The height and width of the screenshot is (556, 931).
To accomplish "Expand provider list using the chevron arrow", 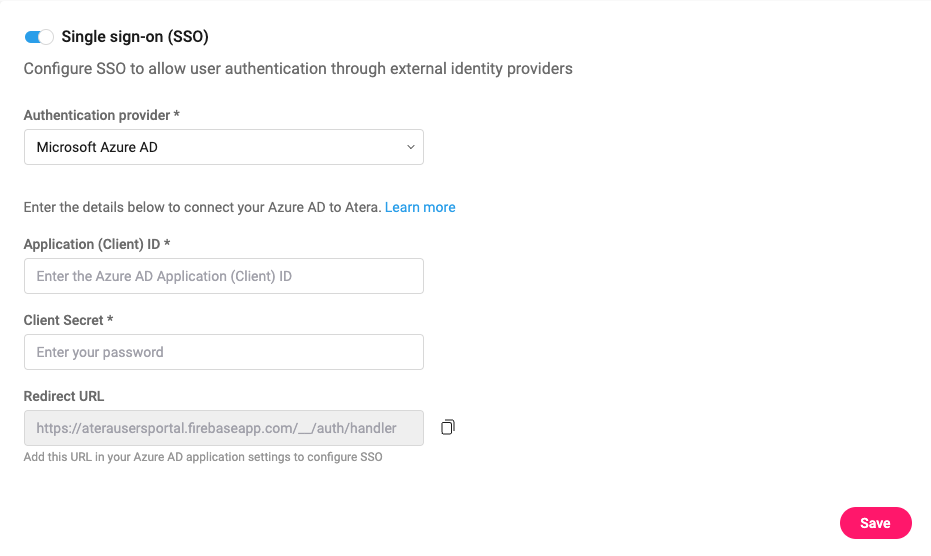I will (x=410, y=147).
